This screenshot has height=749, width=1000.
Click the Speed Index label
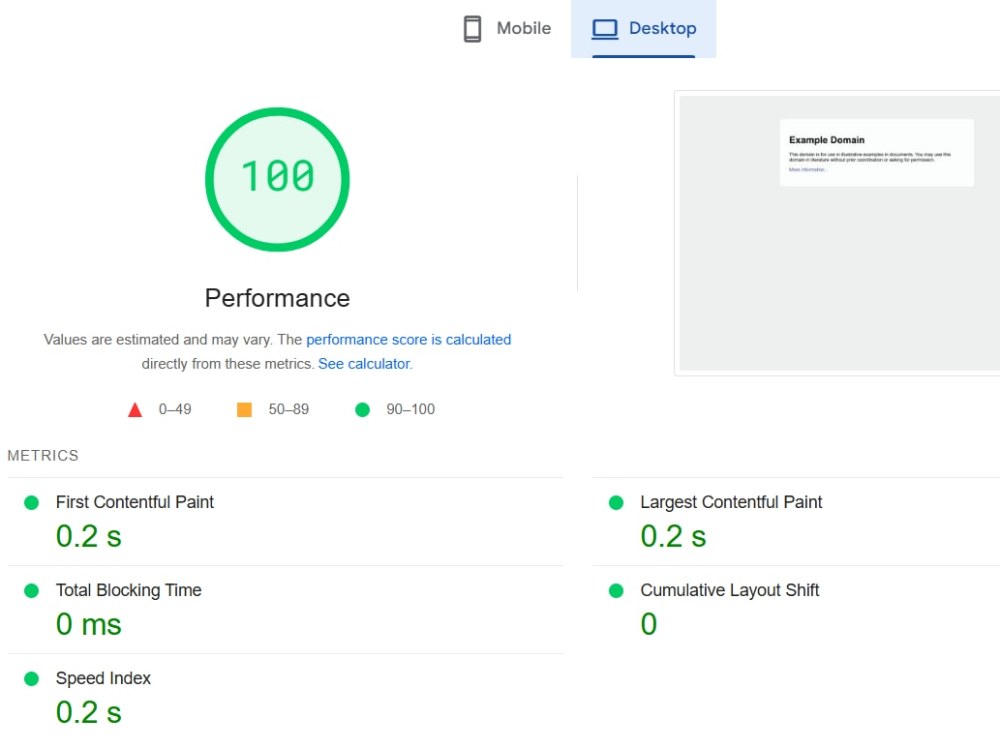(x=103, y=678)
